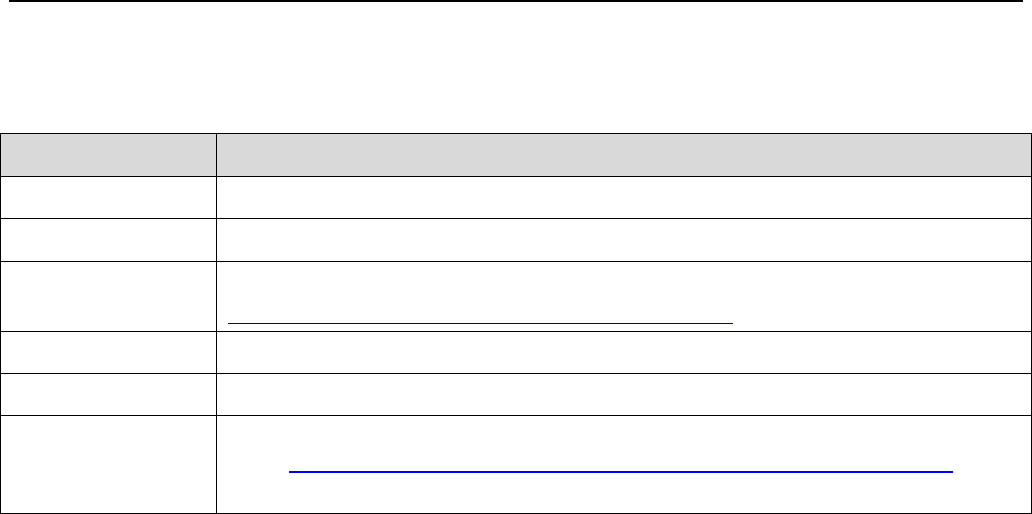Click the blank page area above the table
Viewport: 1032px width, 514px height.
pos(516,70)
